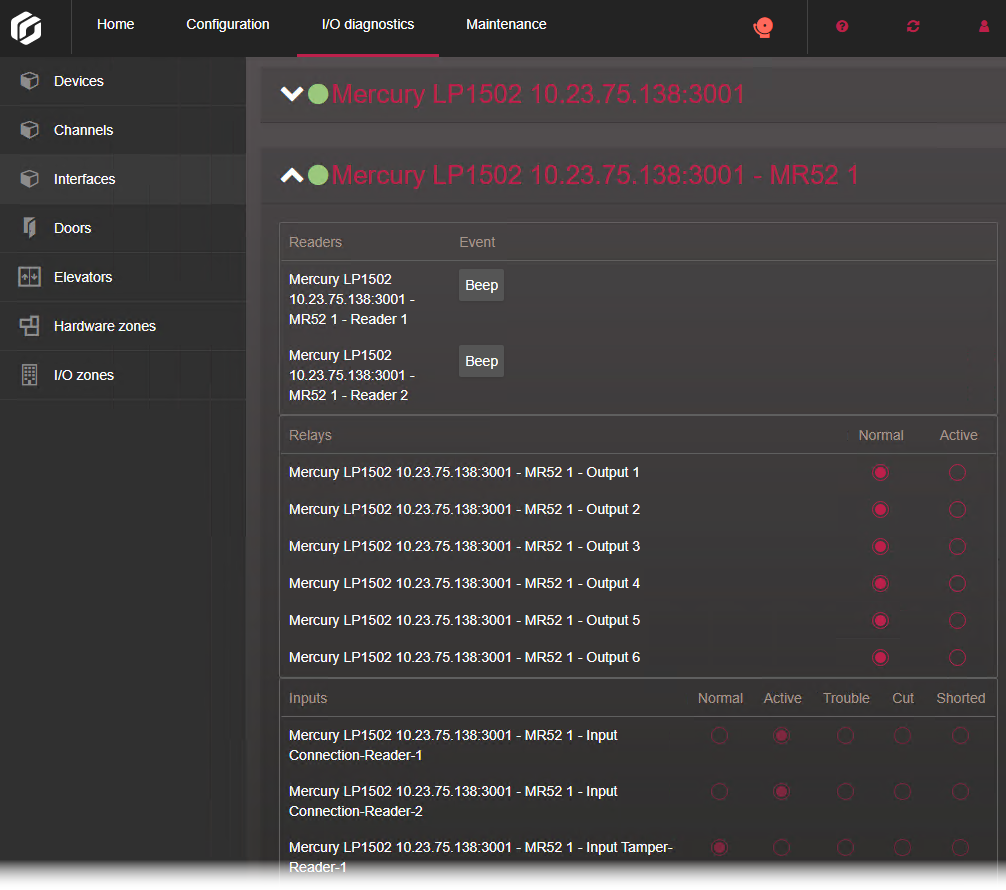
Task: Set Output 4 relay to Normal
Action: pos(880,584)
